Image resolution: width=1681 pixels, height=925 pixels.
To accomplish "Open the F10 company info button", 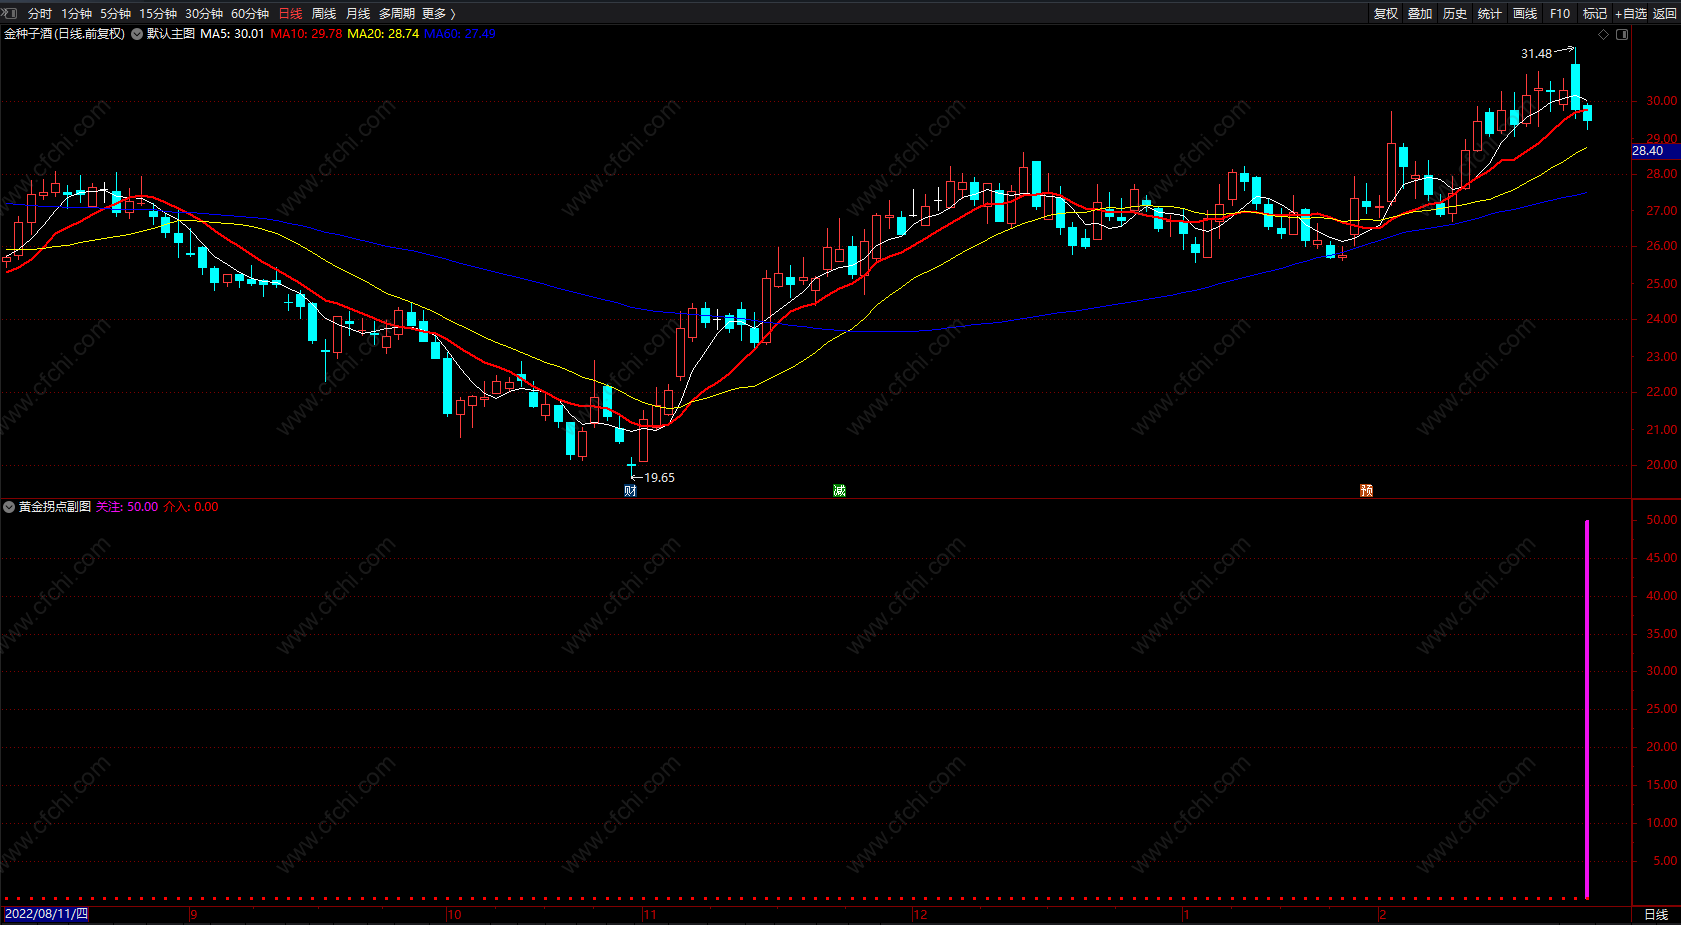I will (1560, 13).
